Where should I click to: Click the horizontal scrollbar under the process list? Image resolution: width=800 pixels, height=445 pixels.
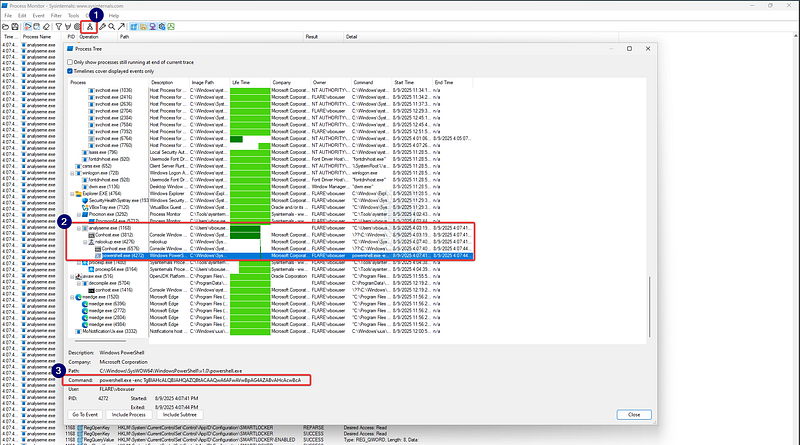(x=101, y=341)
